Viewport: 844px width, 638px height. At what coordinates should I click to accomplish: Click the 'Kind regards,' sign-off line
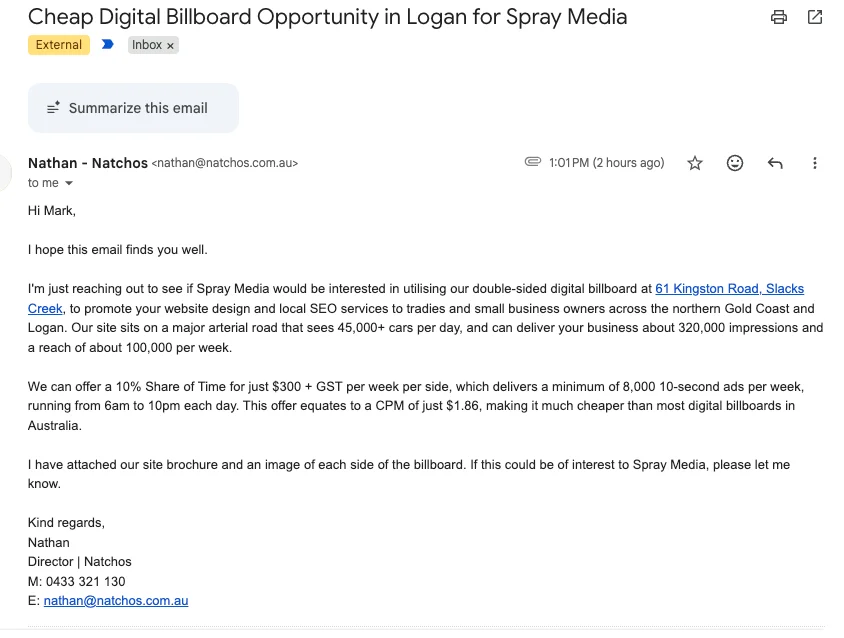point(66,523)
